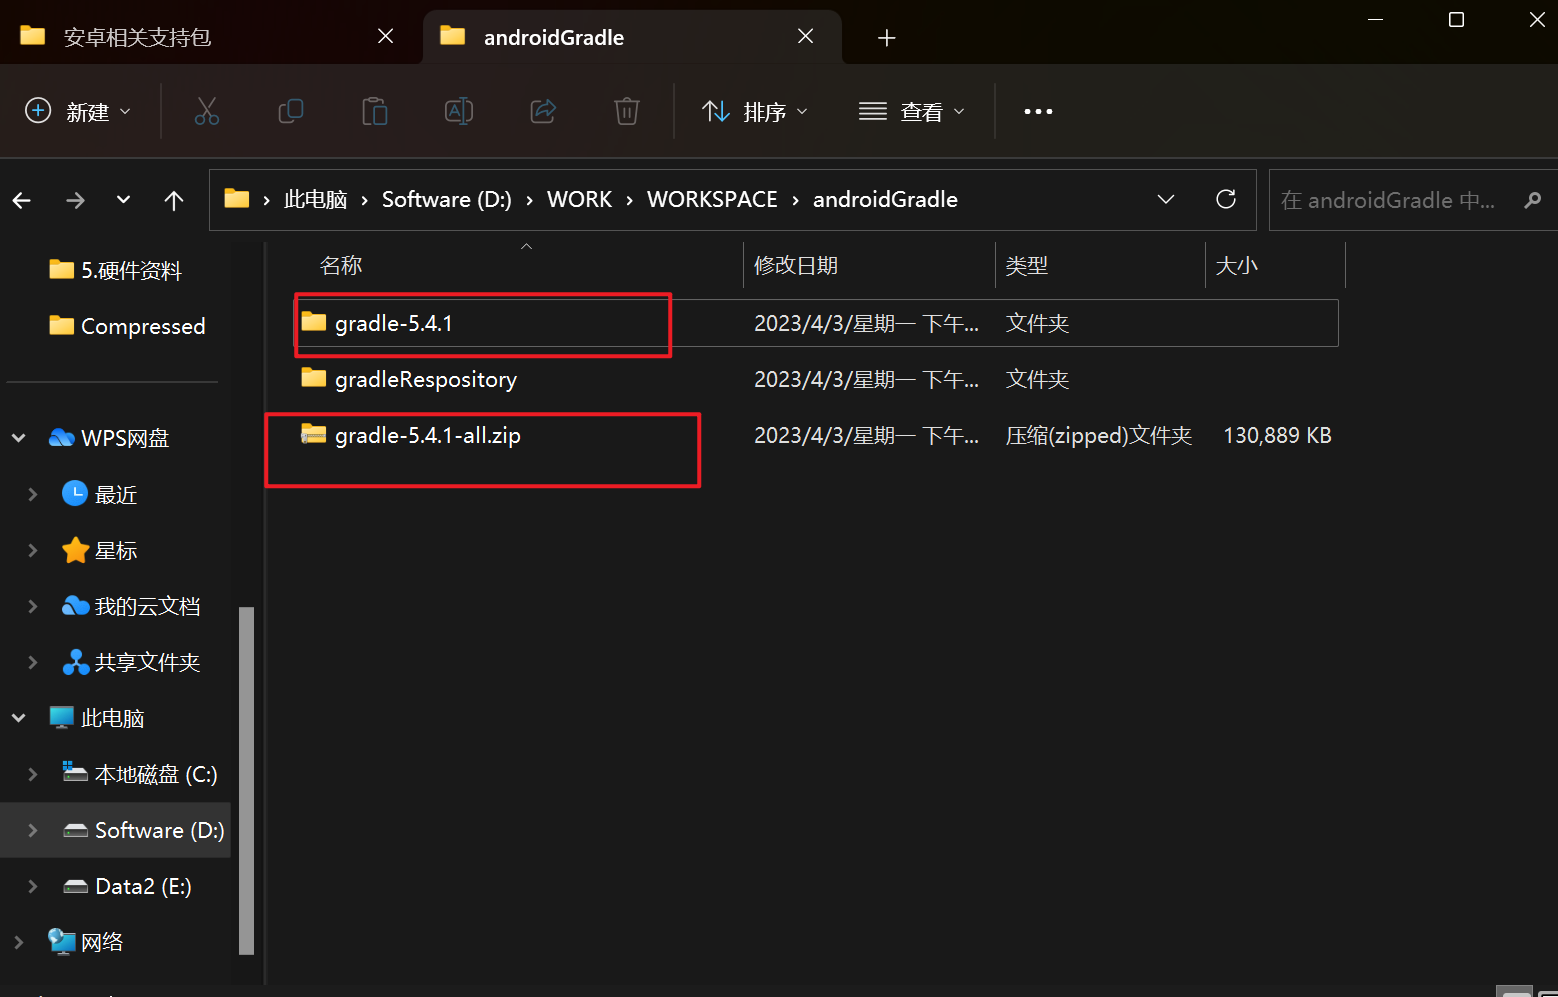1558x997 pixels.
Task: Open the 排序 sort dropdown
Action: pyautogui.click(x=755, y=111)
